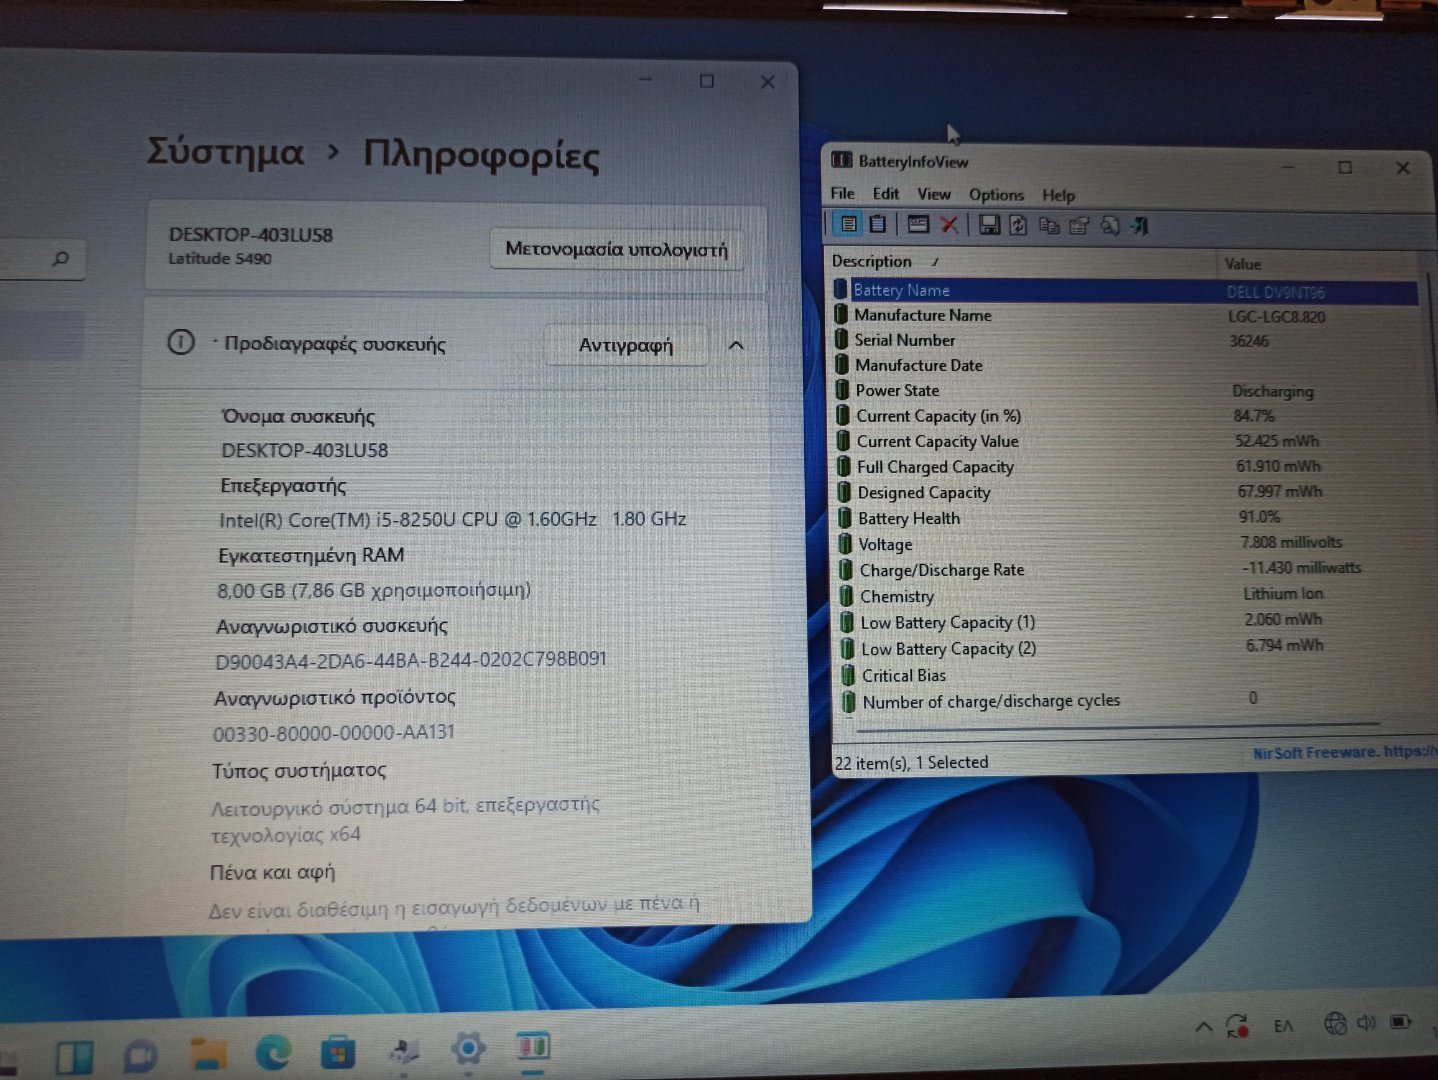
Task: Select the Manufacture Date row
Action: (x=1127, y=365)
